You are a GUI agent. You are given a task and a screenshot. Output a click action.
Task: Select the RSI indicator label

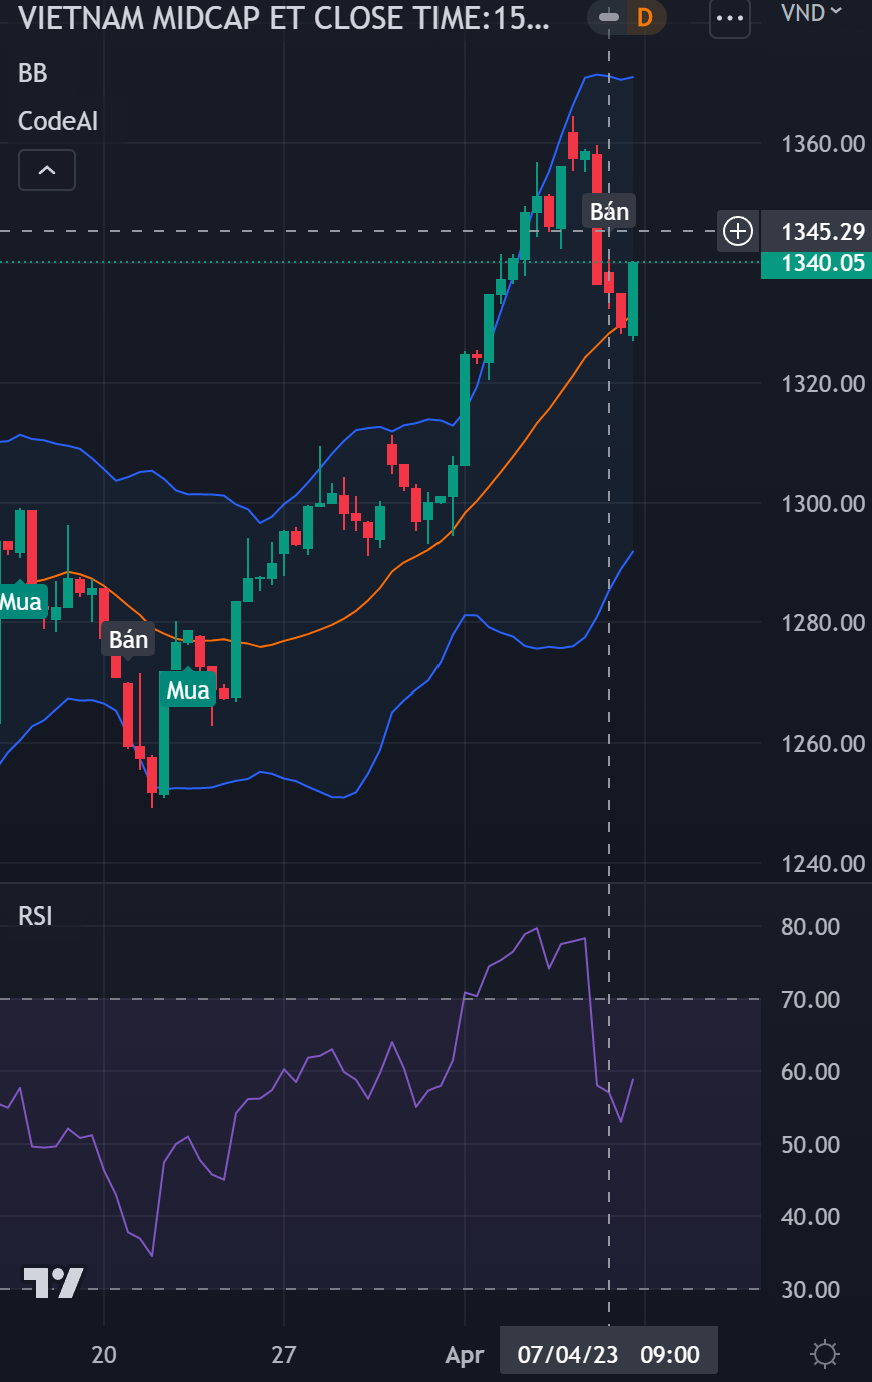(x=35, y=916)
